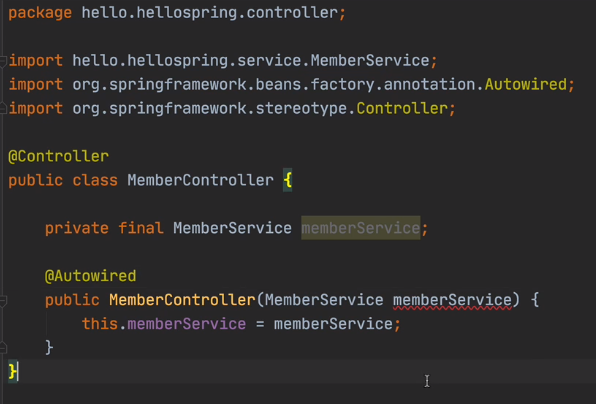Select the @Controller annotation above class
The width and height of the screenshot is (596, 404).
tap(59, 157)
